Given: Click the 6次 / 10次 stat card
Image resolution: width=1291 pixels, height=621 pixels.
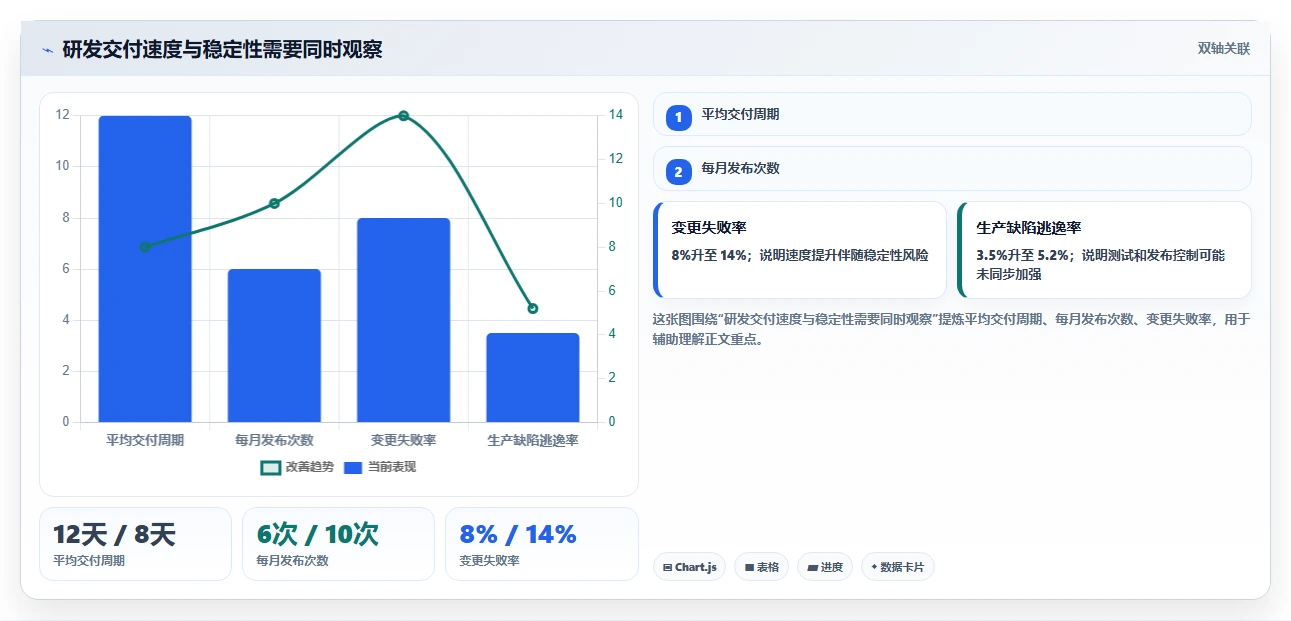Looking at the screenshot, I should click(338, 544).
